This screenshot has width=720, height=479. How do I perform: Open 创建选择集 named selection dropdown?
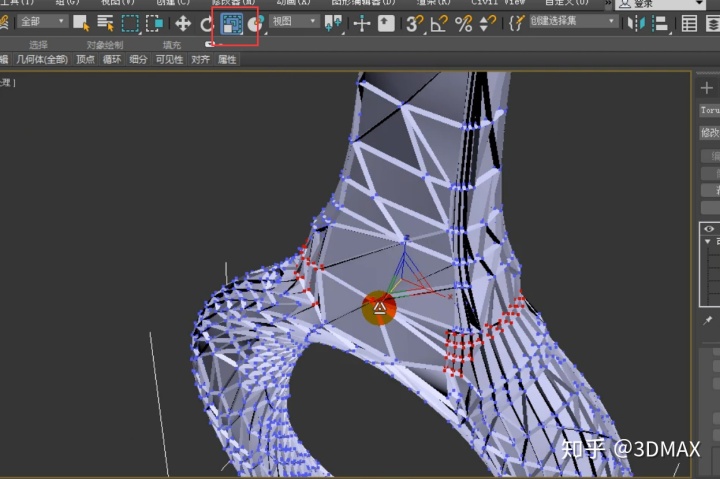click(x=572, y=21)
